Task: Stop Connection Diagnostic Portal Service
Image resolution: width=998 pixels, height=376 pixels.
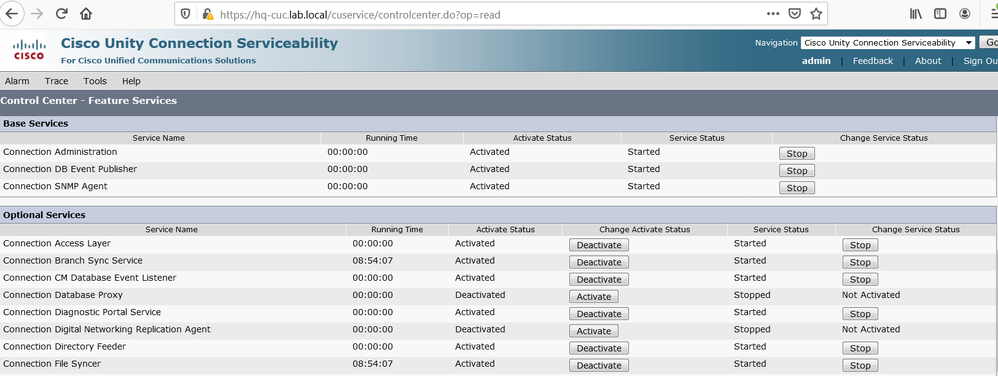Action: [860, 314]
